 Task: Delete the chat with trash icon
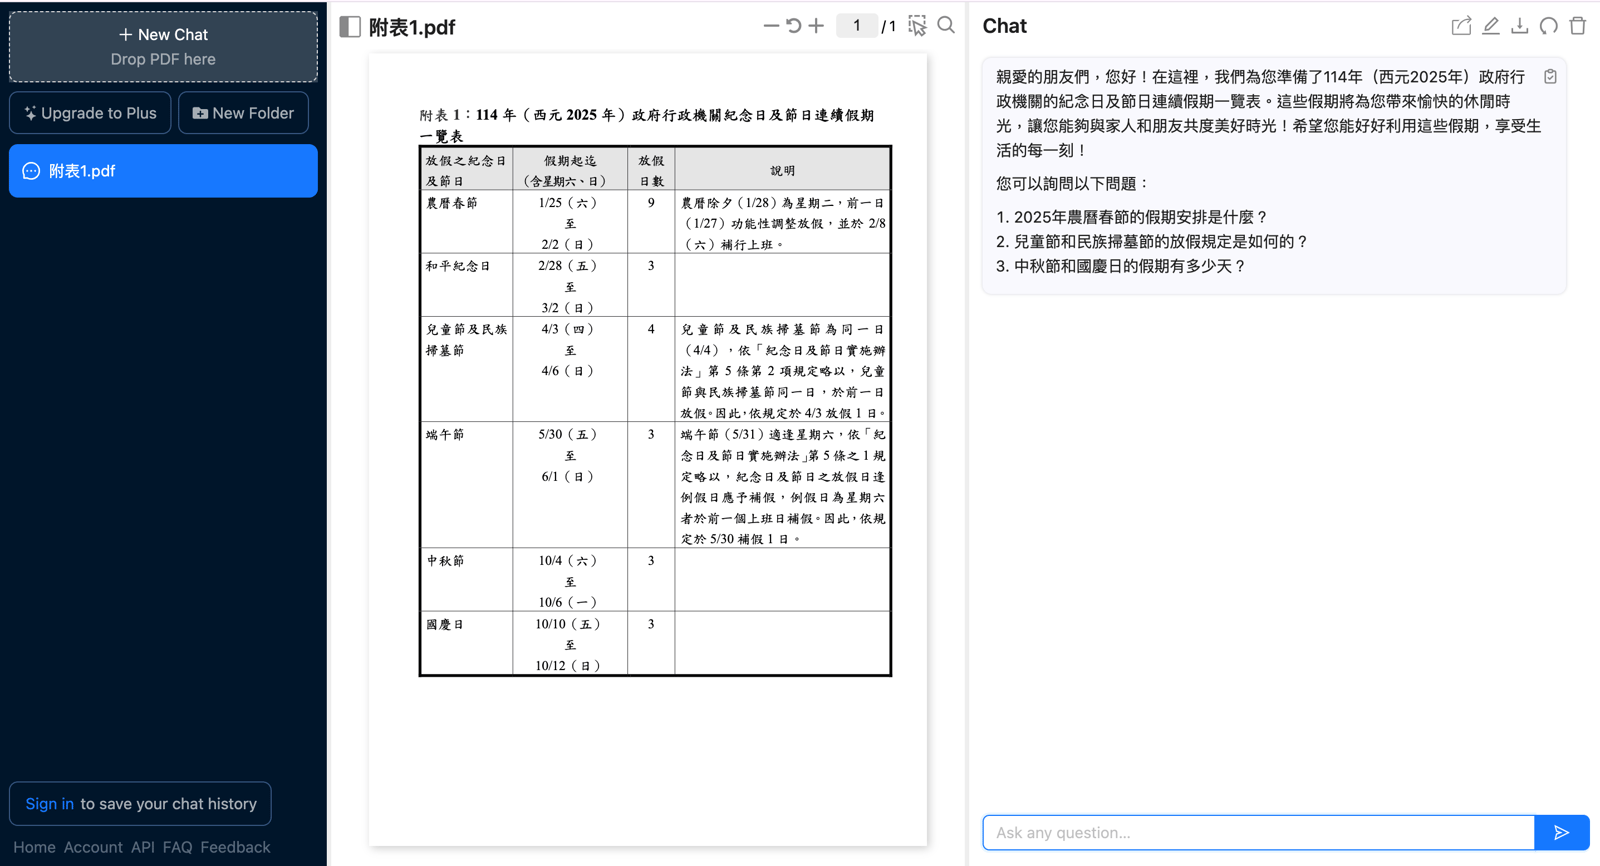[x=1578, y=26]
